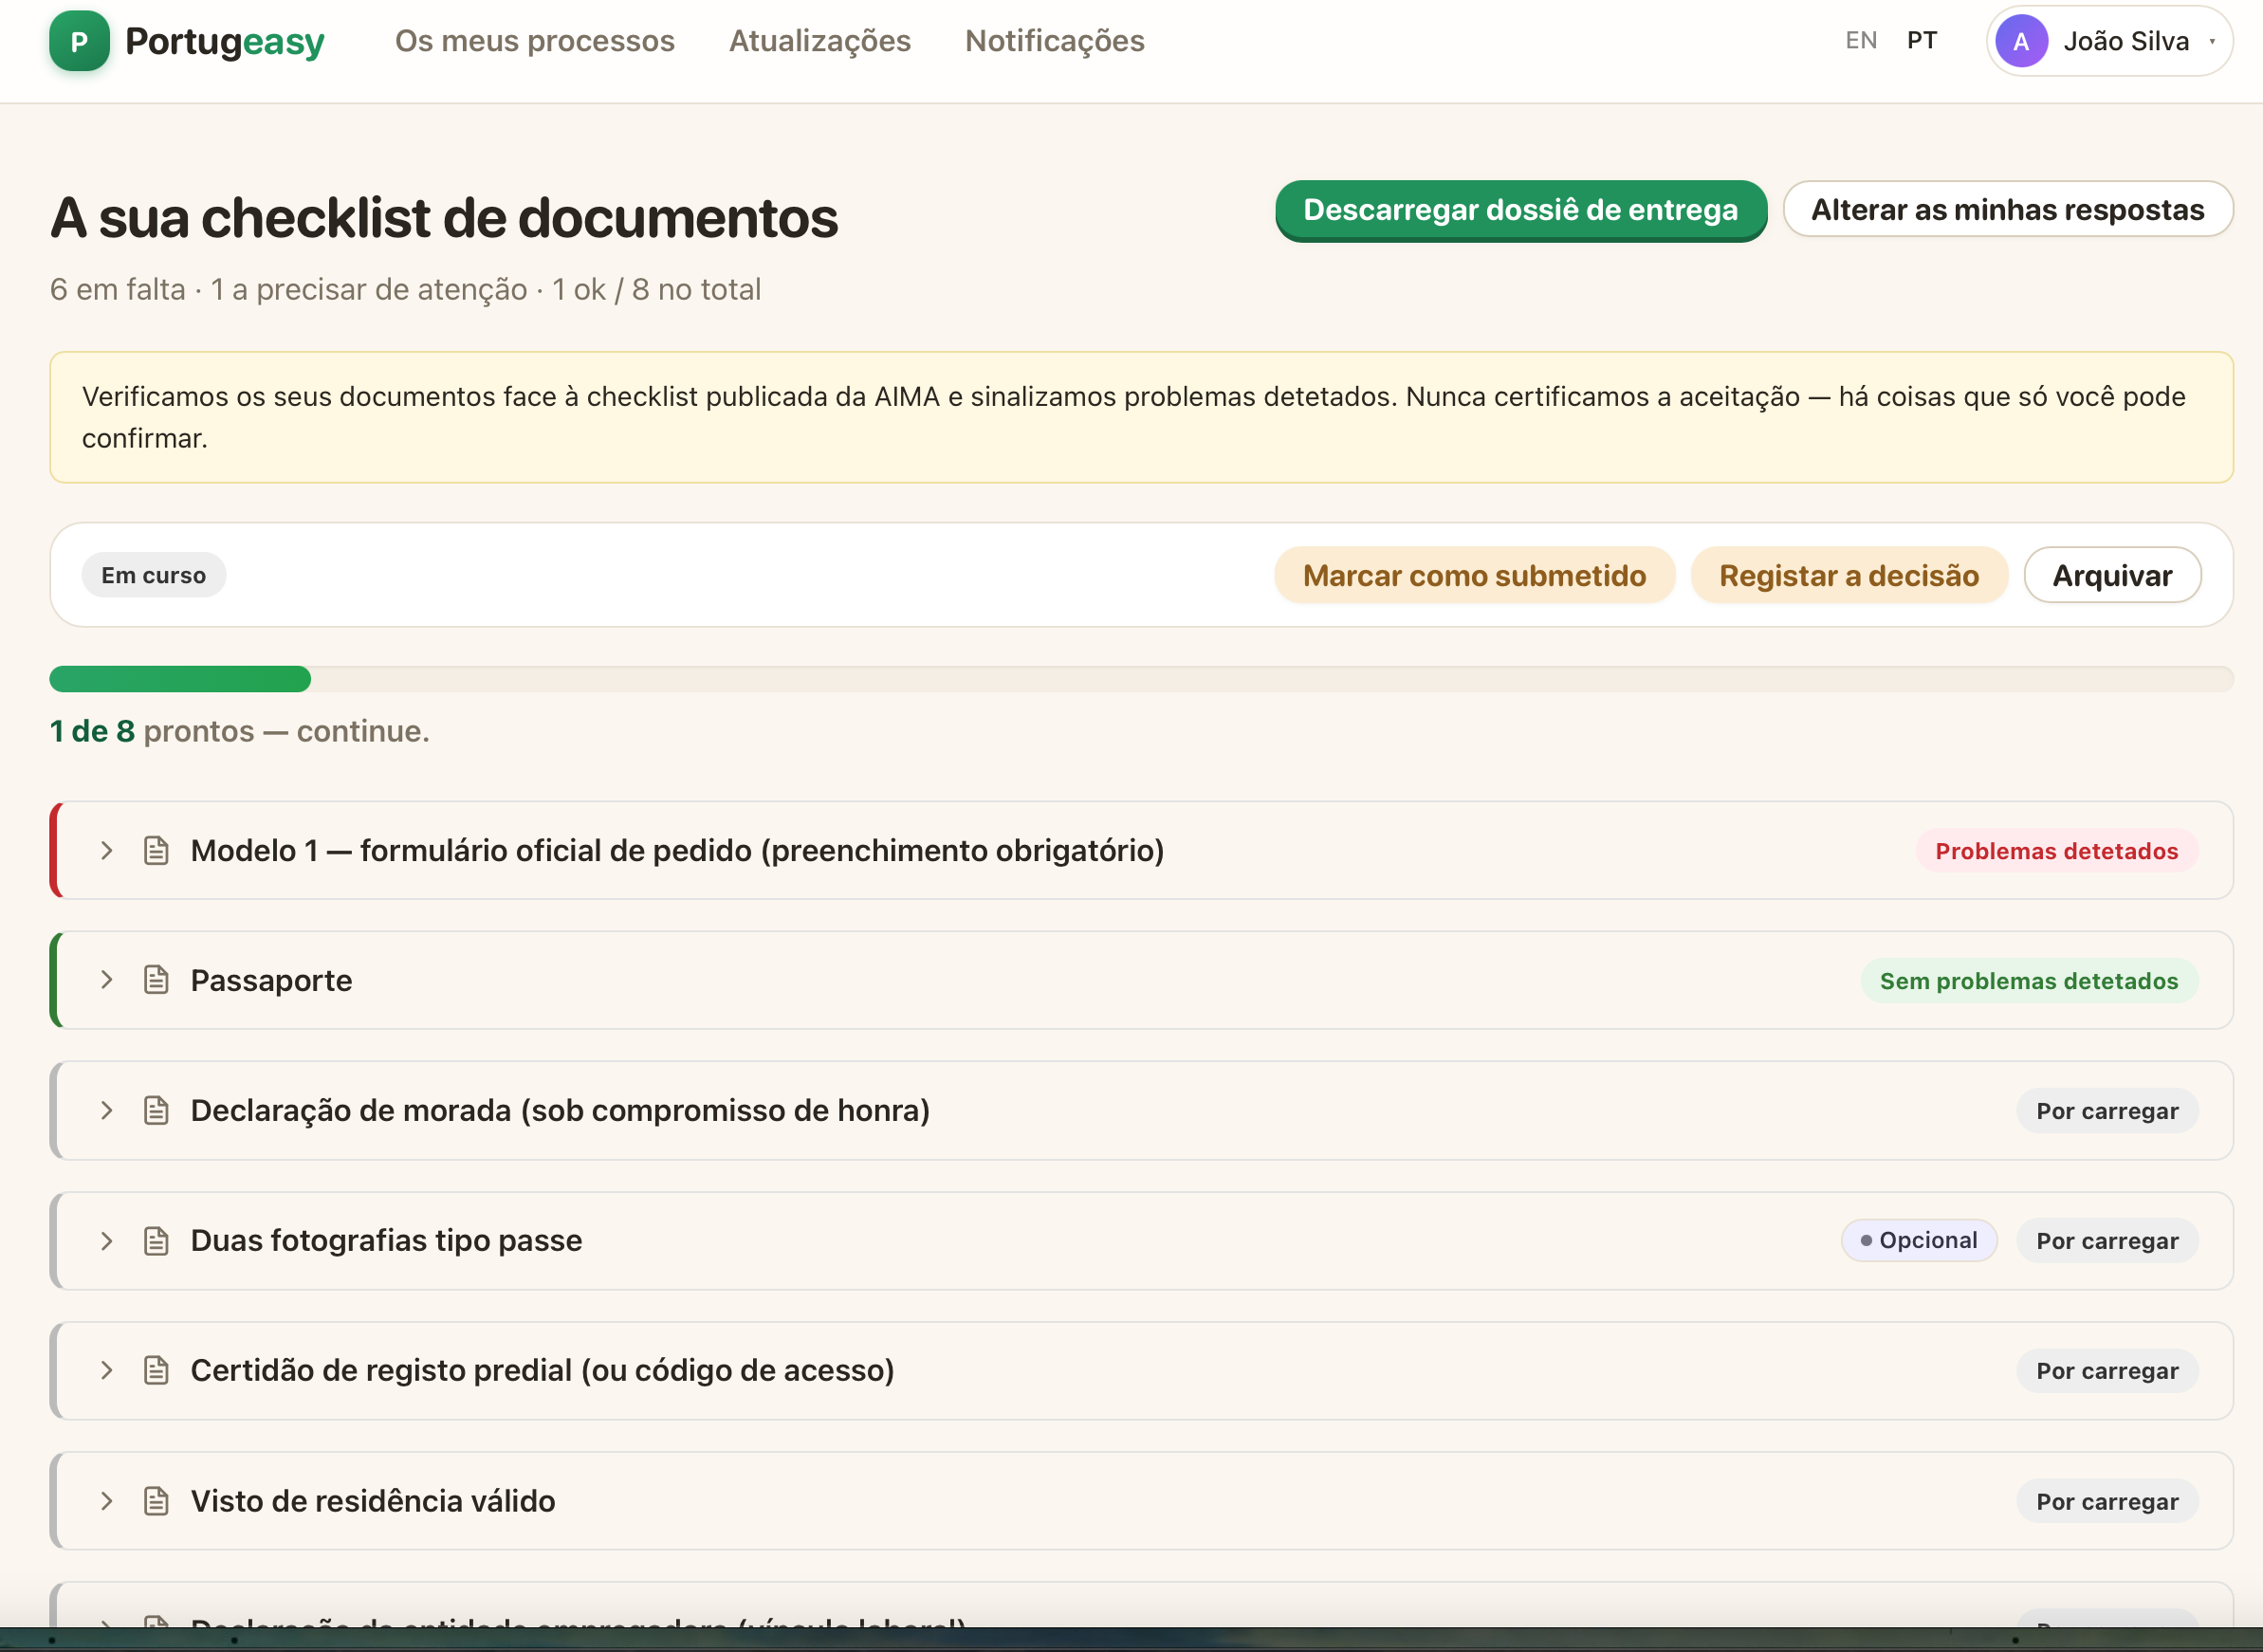The image size is (2263, 1652).
Task: Click the Portugeasy brand name link
Action: click(x=225, y=41)
